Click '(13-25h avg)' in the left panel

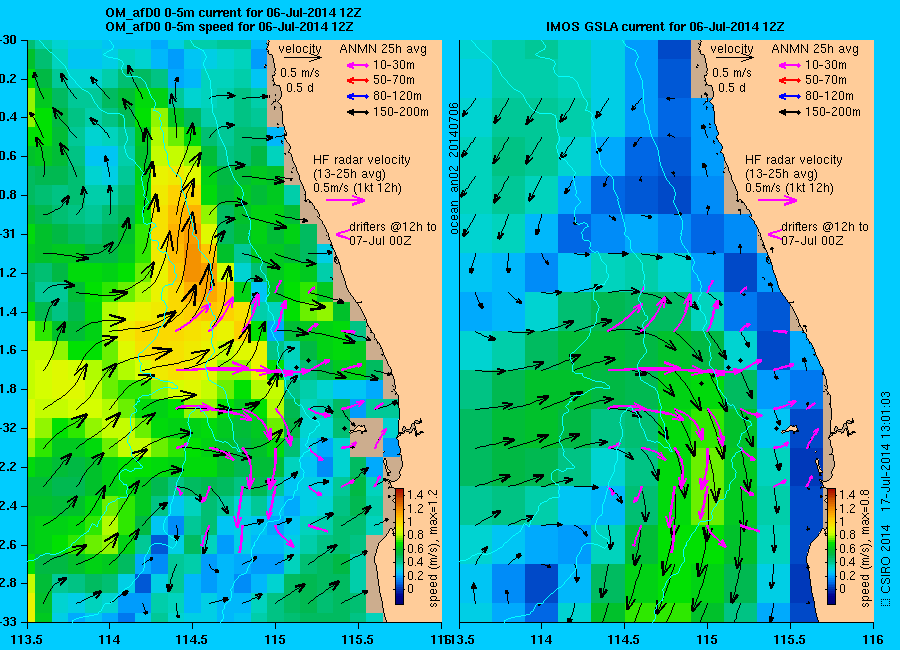click(x=349, y=174)
